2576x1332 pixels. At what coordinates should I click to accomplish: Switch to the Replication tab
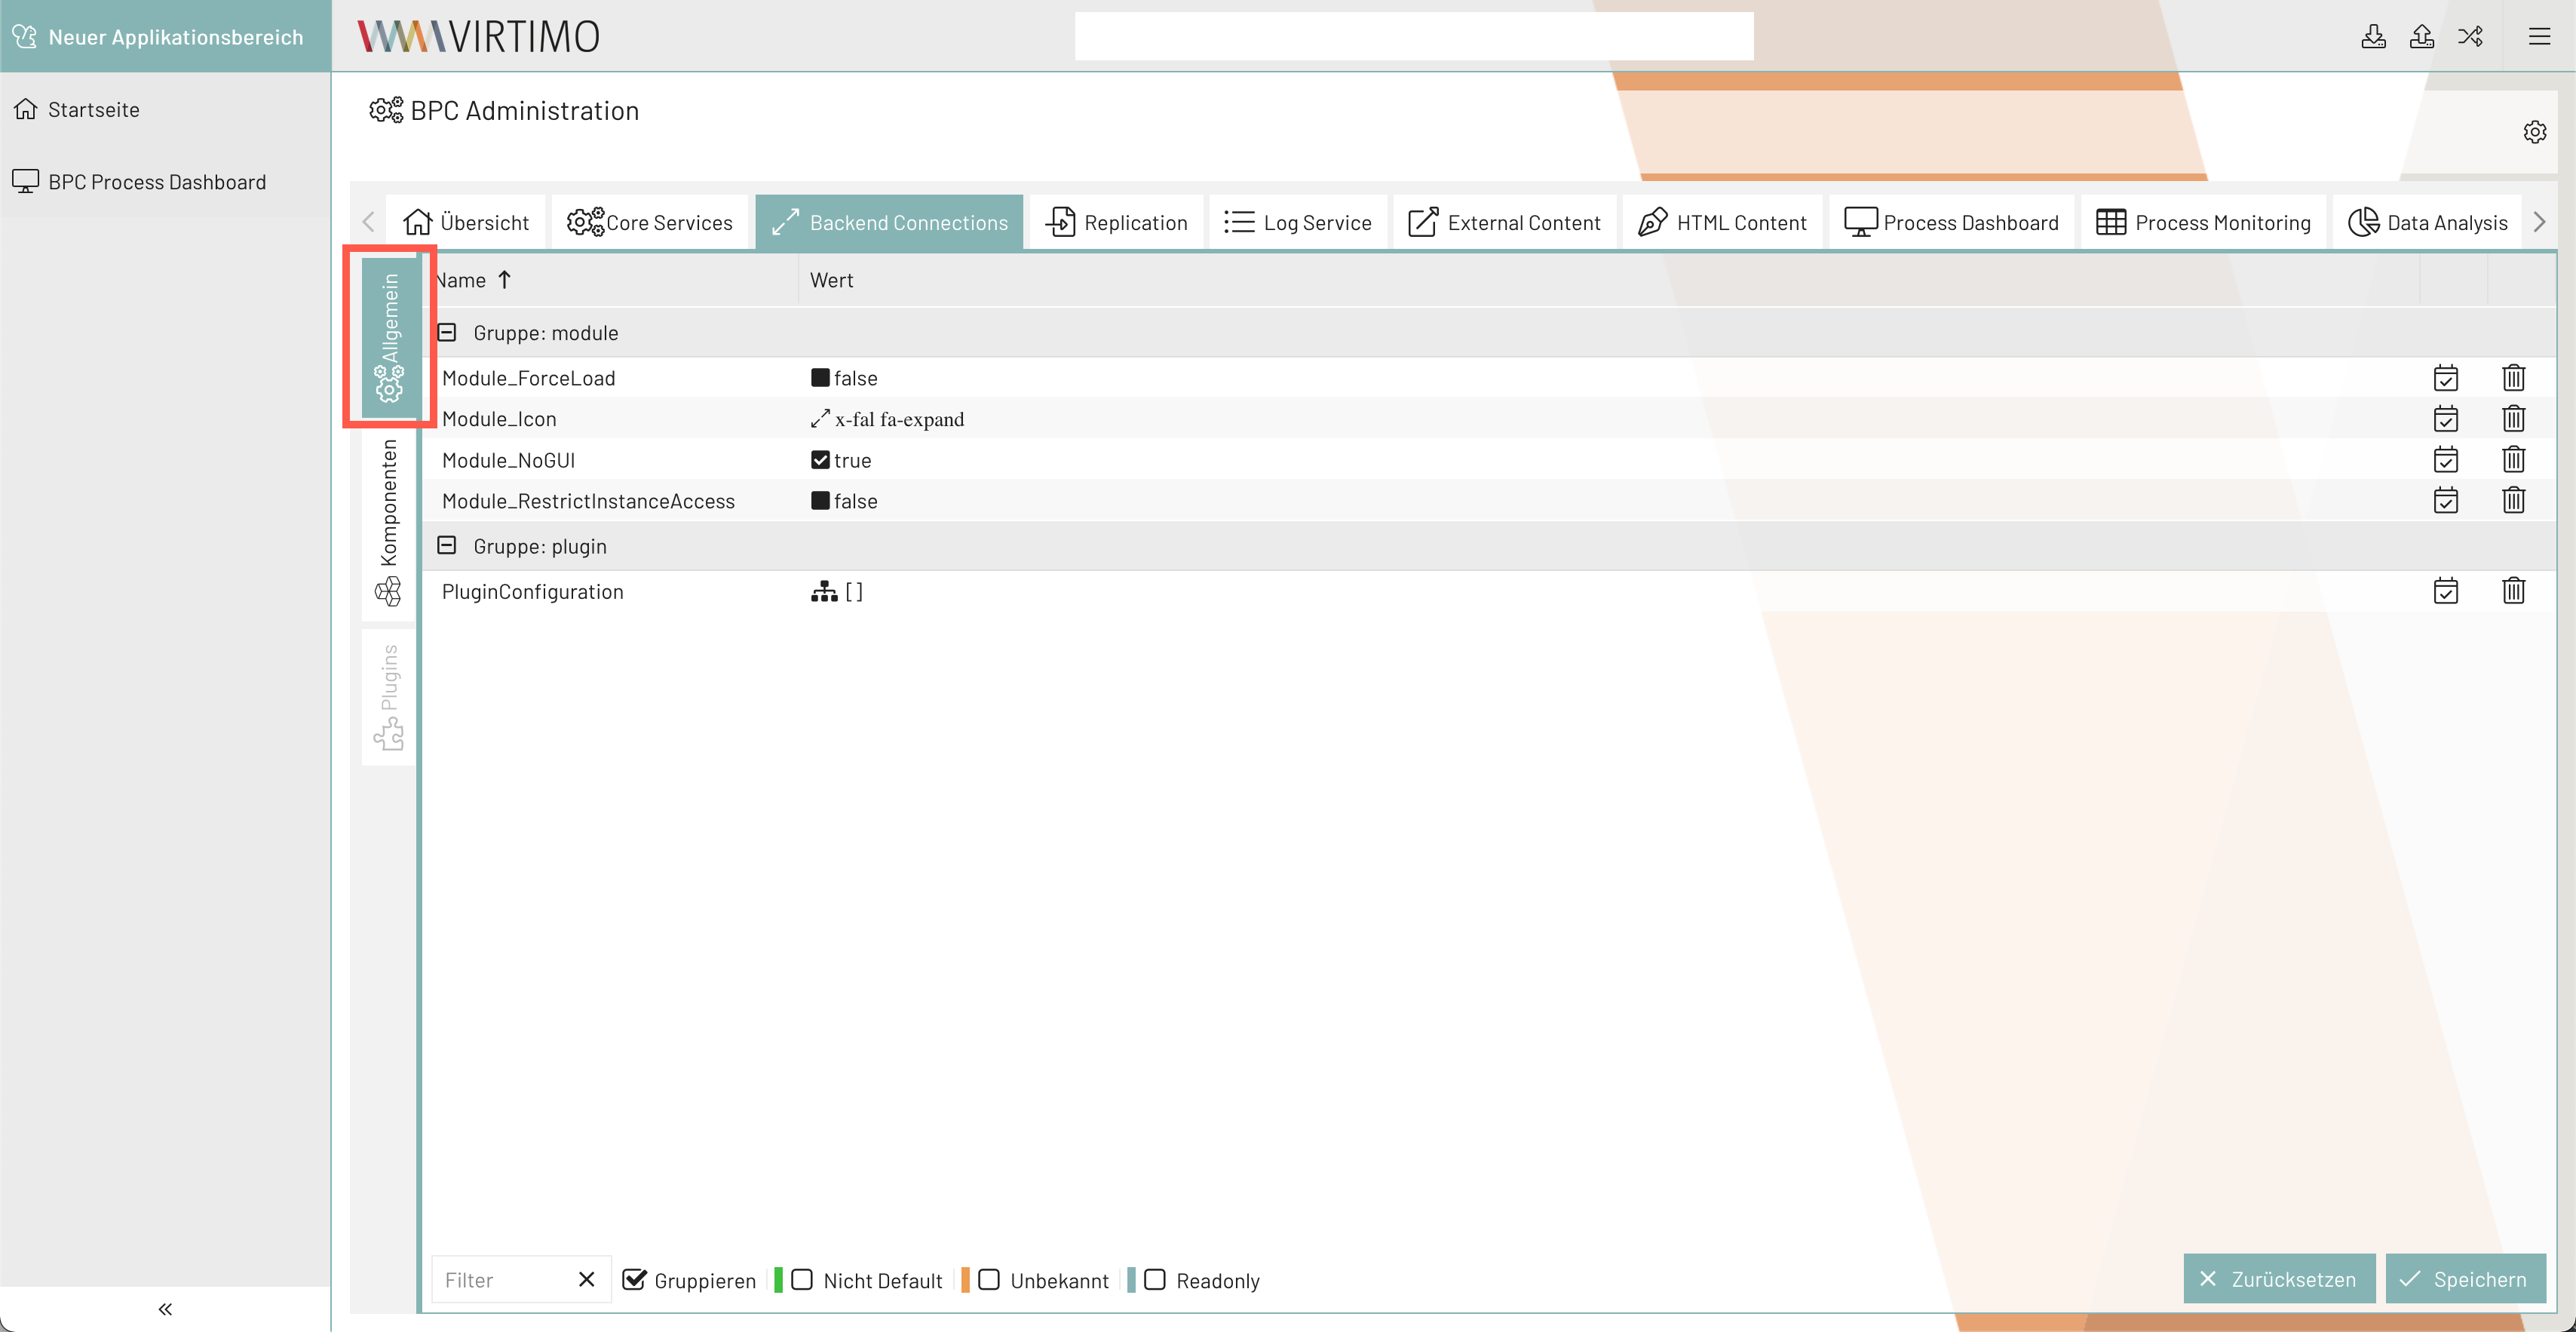pyautogui.click(x=1116, y=222)
